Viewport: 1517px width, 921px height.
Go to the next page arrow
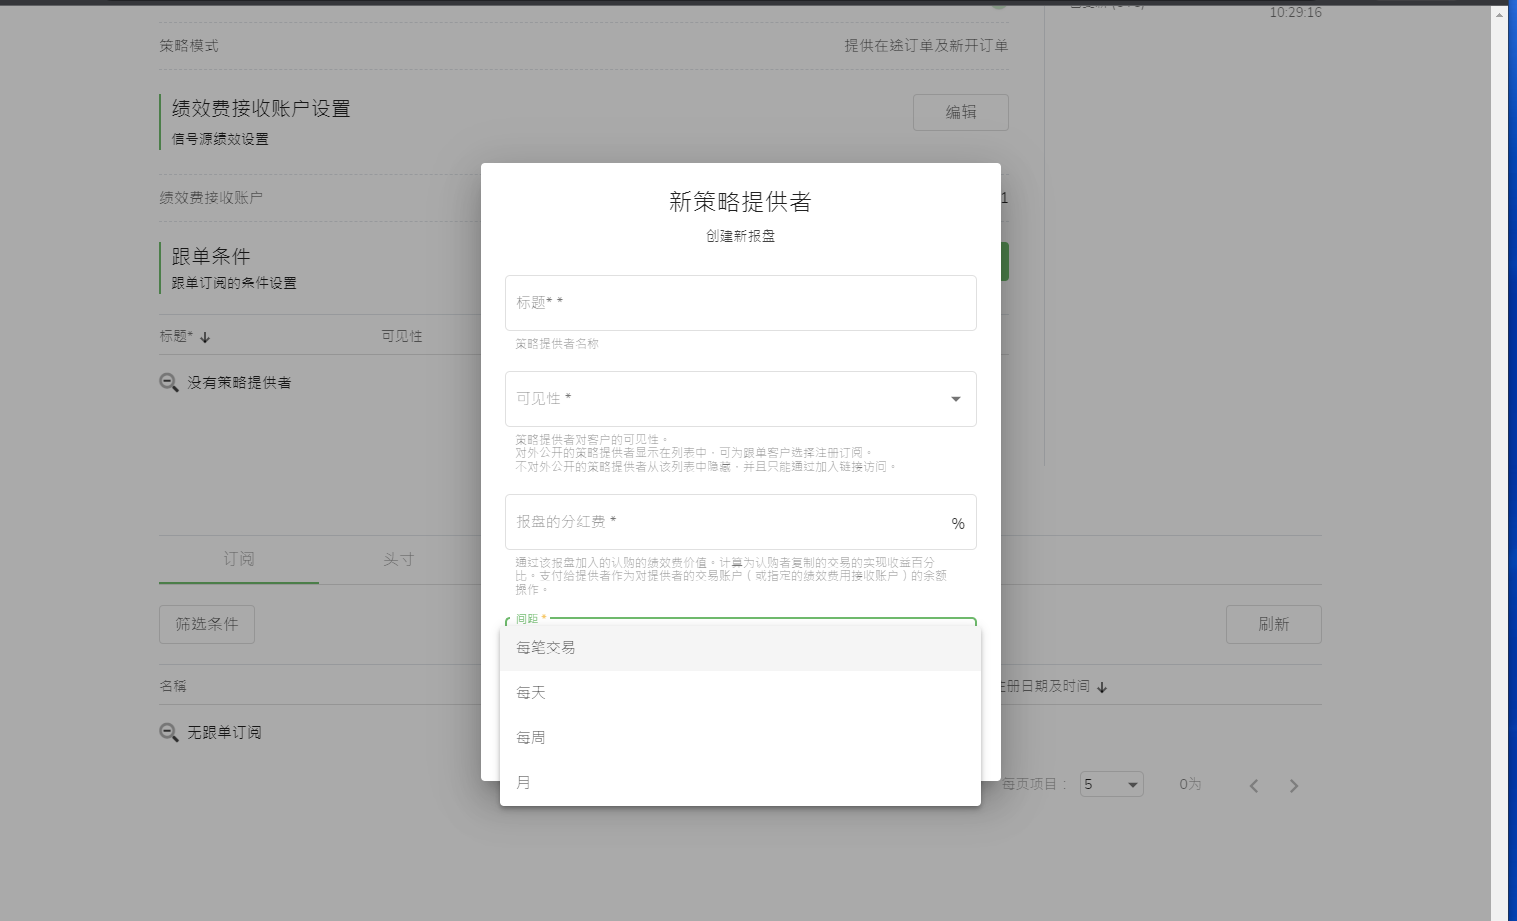click(1294, 786)
